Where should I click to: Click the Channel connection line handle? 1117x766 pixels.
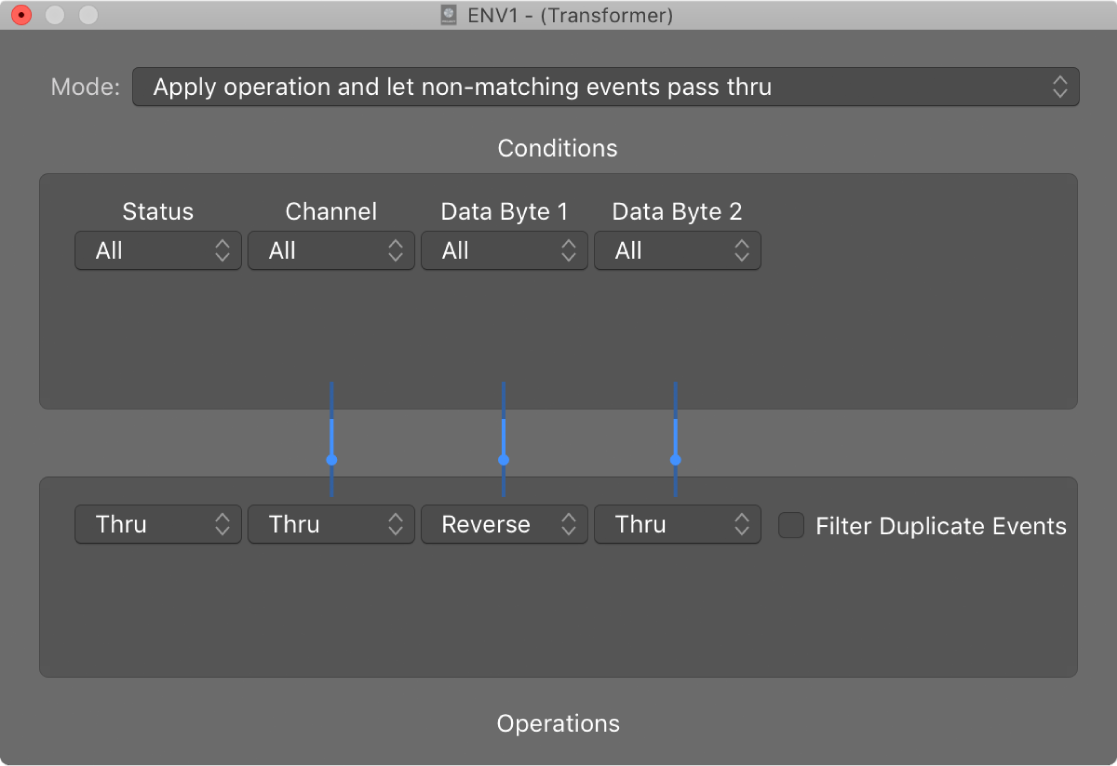click(332, 460)
